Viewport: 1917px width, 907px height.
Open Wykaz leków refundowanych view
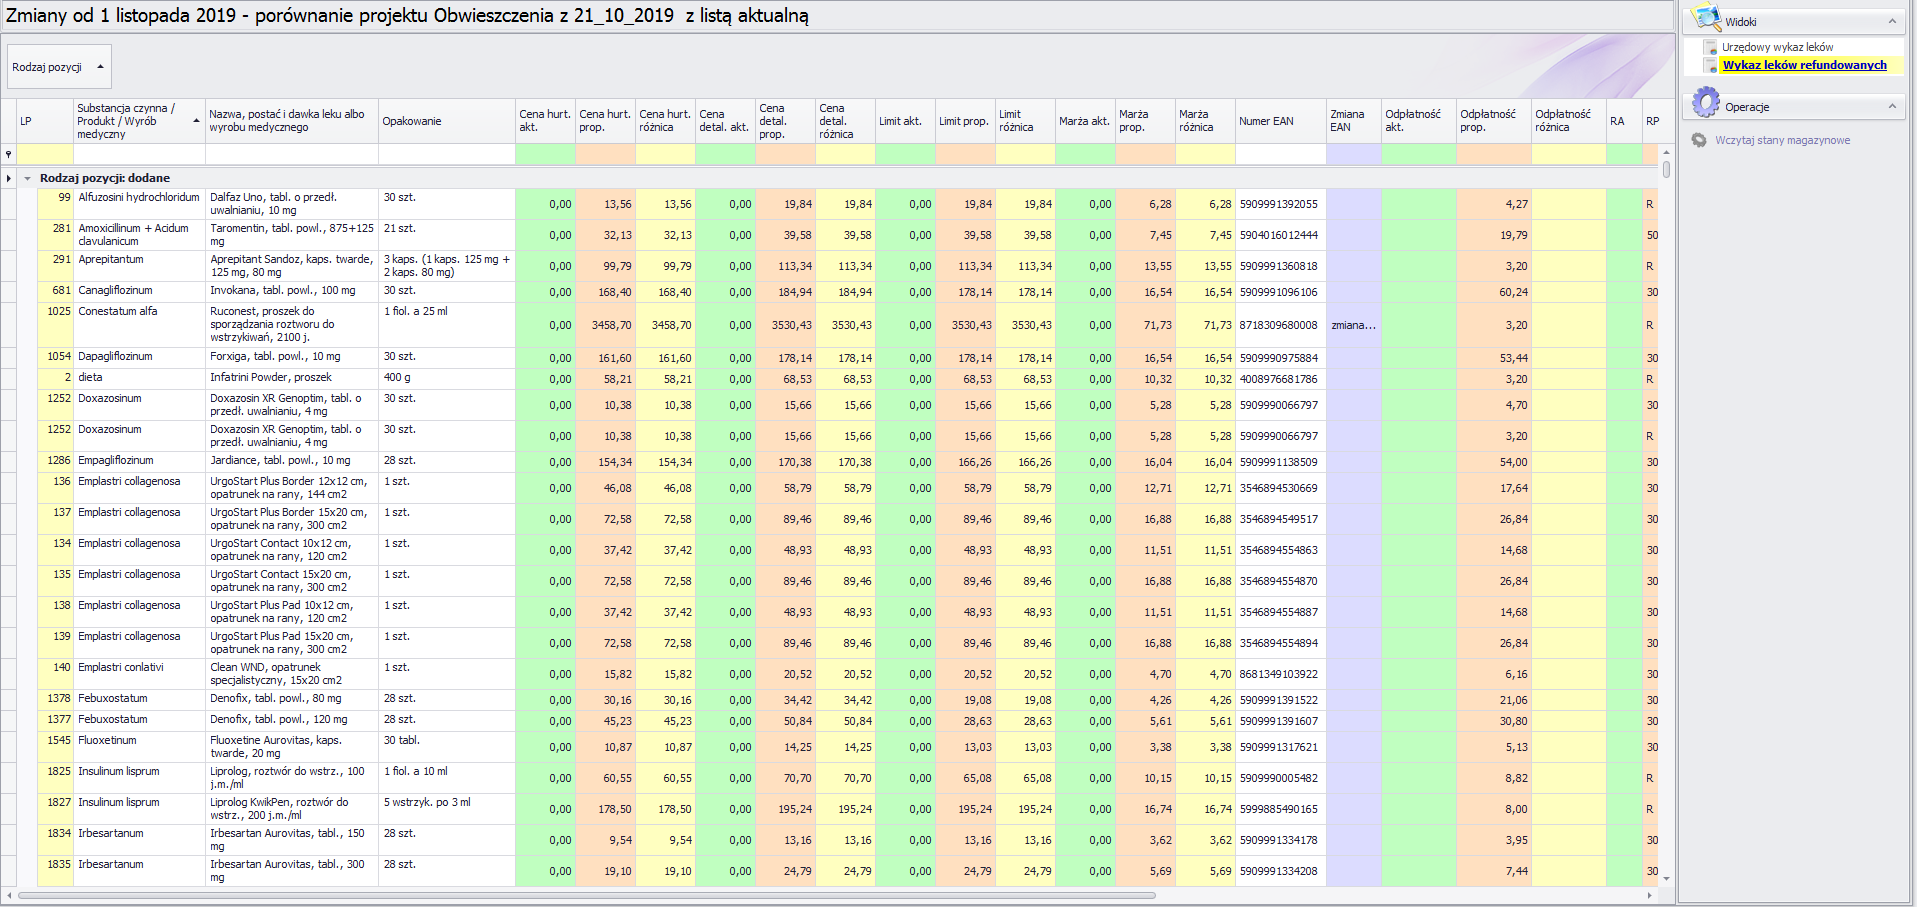1804,65
